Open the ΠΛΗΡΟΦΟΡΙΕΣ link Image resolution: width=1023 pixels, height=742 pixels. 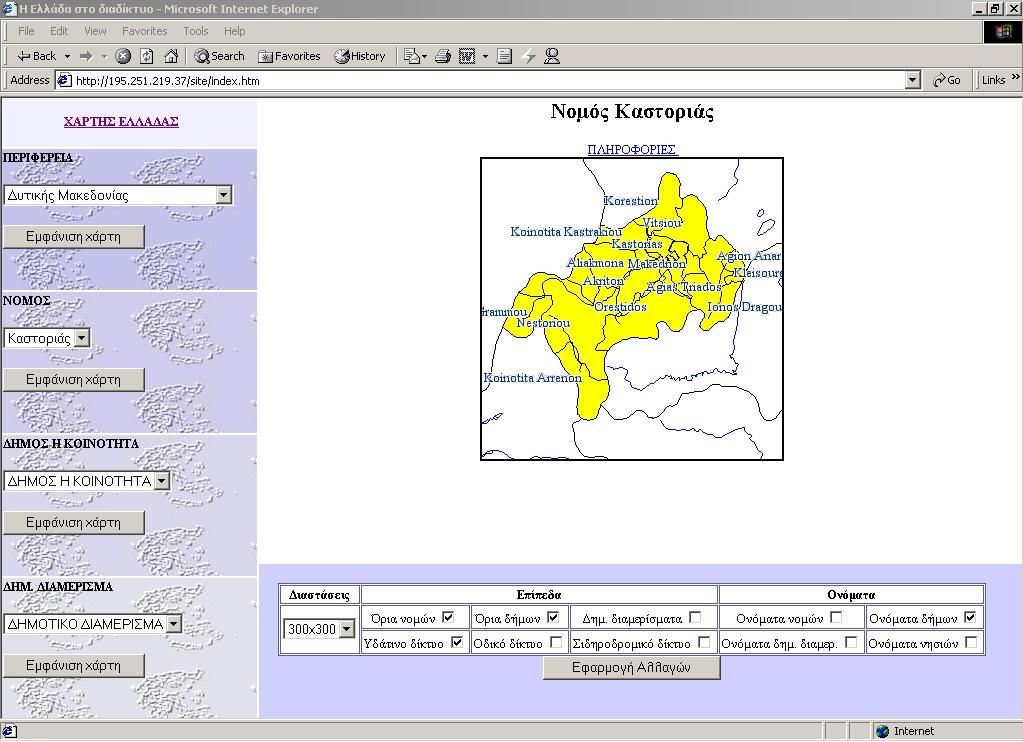632,149
